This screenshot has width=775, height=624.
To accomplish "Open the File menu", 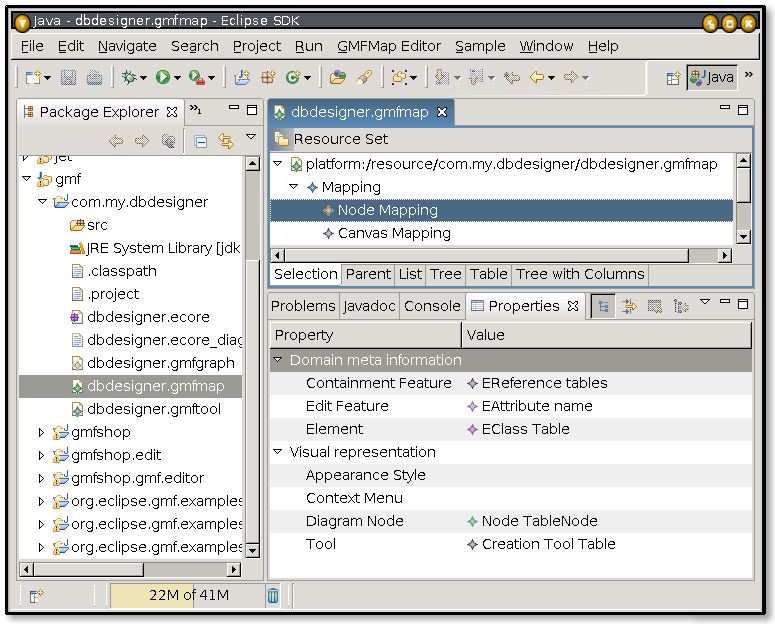I will pyautogui.click(x=32, y=46).
